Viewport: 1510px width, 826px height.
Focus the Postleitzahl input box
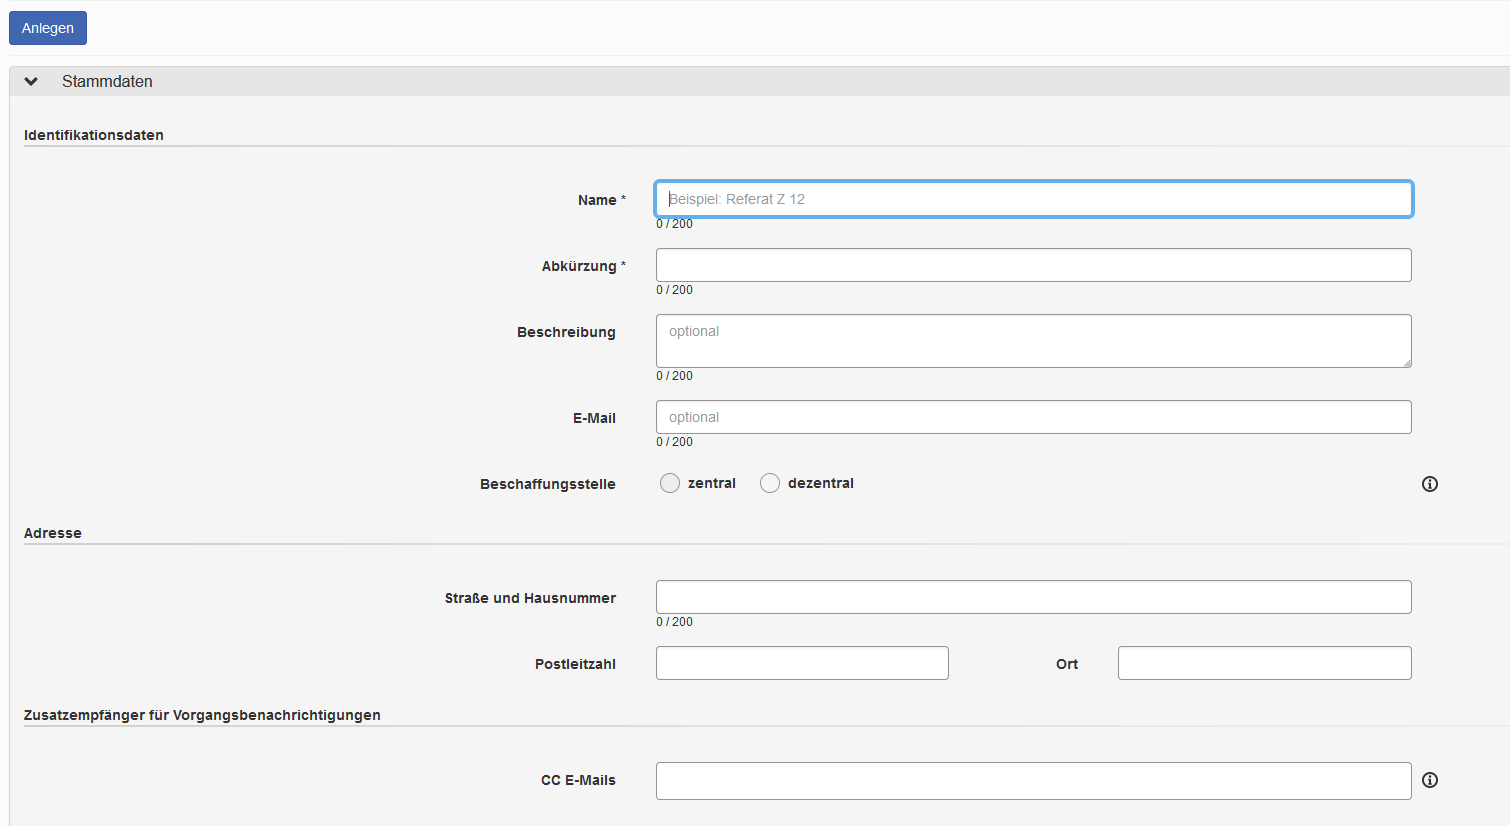(x=802, y=663)
